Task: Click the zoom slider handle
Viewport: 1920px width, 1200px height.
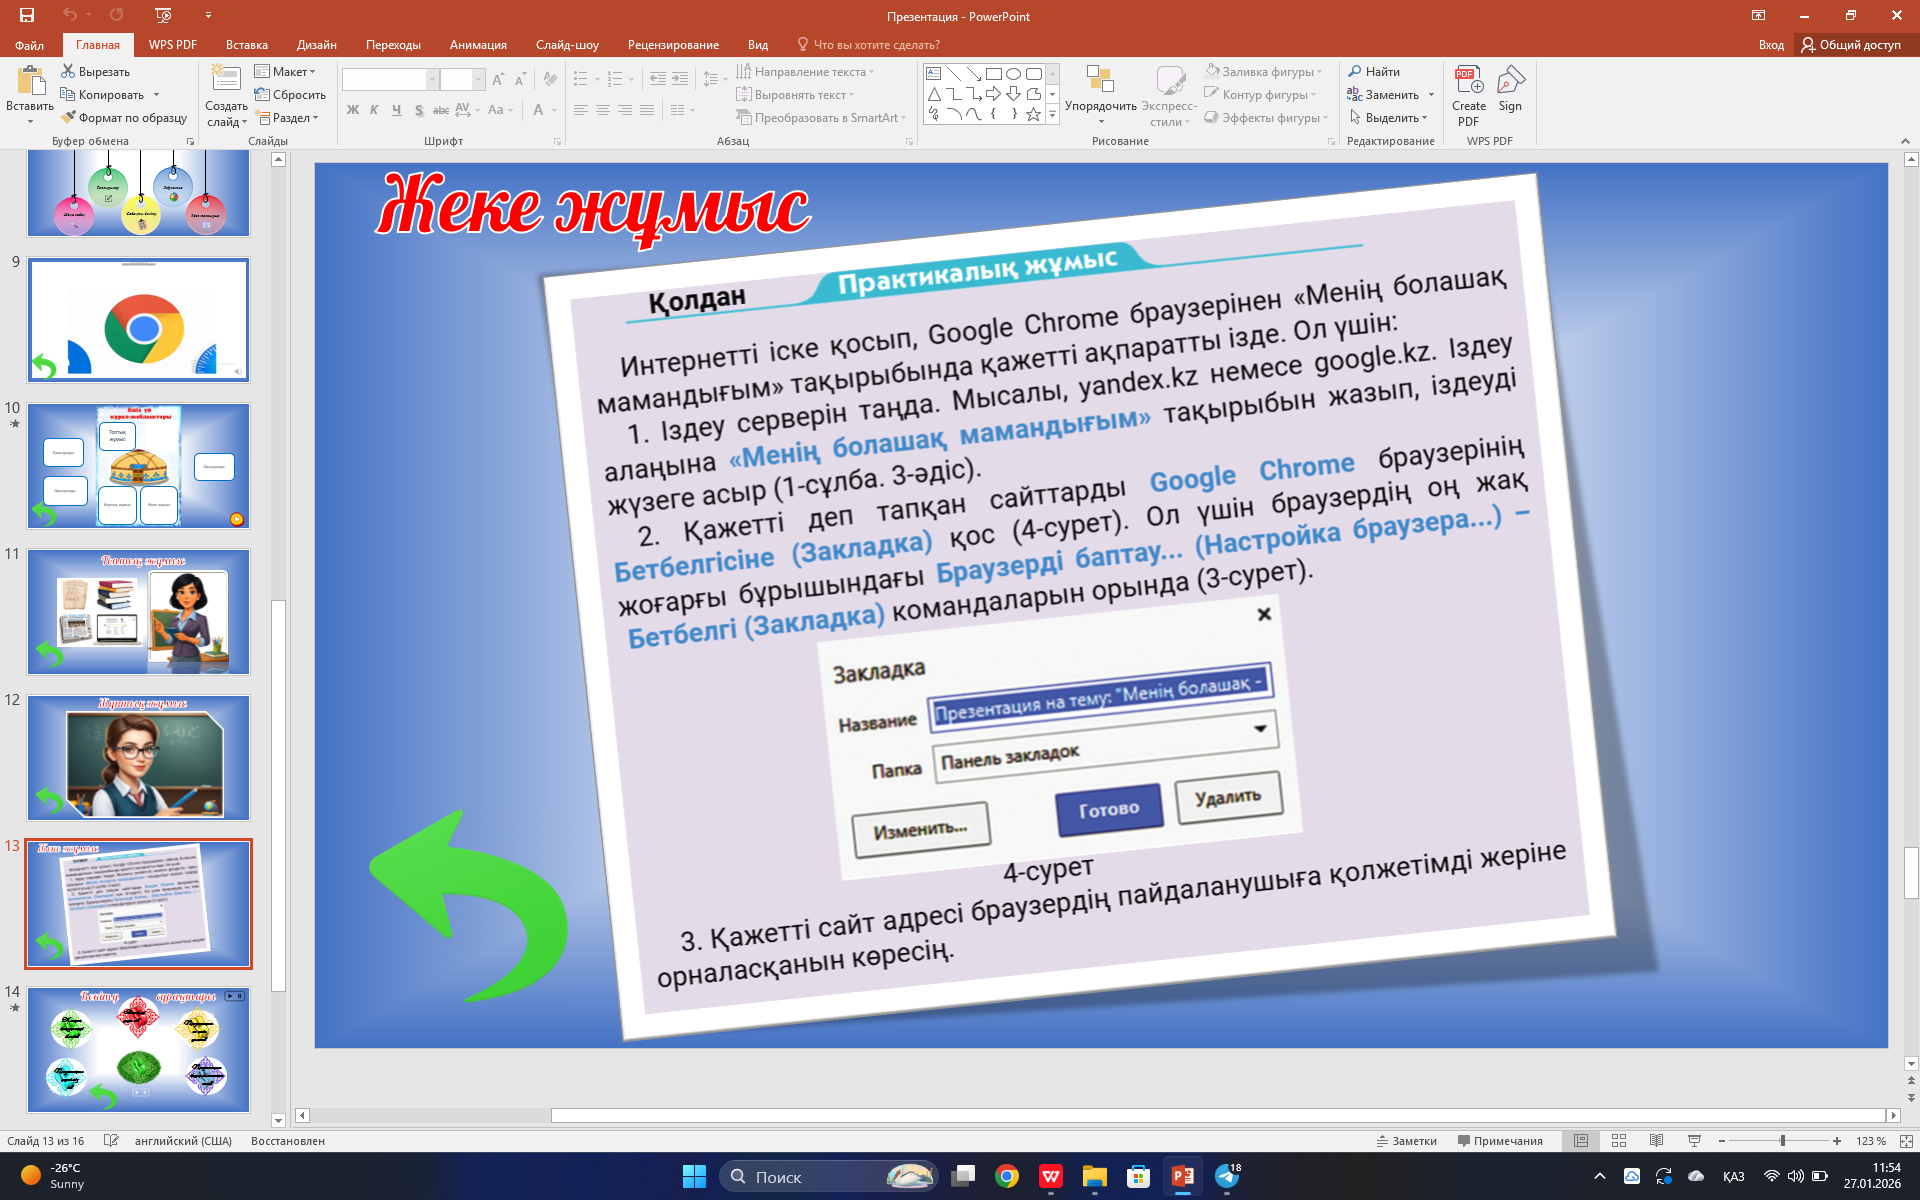Action: tap(1782, 1141)
